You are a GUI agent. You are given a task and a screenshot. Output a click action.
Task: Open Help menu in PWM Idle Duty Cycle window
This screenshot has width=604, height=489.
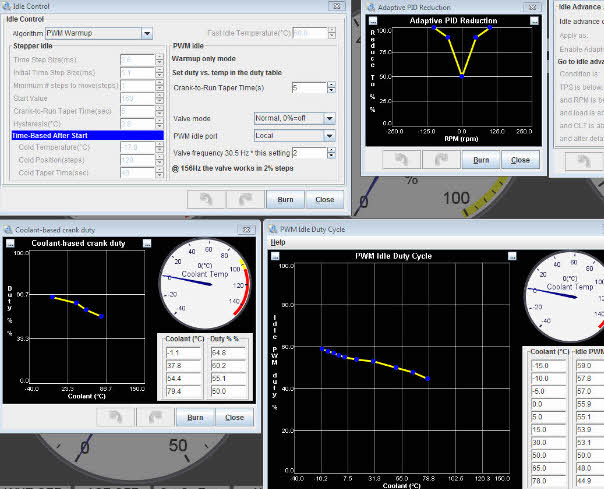[x=278, y=242]
